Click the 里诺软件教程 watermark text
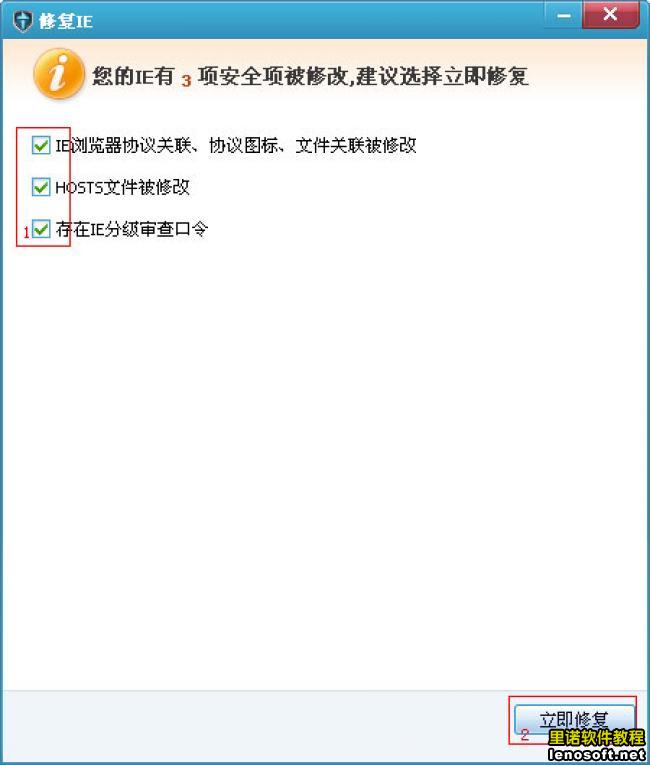 [596, 737]
